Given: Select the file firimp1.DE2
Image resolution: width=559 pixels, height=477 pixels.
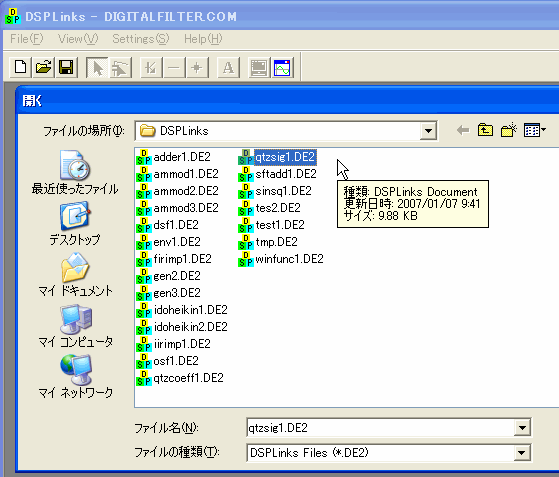Looking at the screenshot, I should point(174,259).
